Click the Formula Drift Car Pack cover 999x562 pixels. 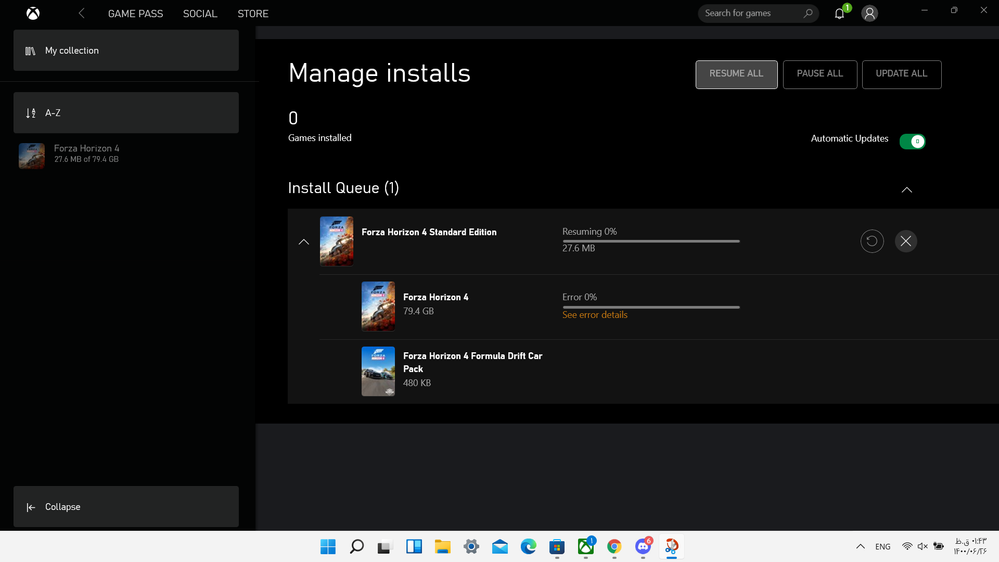[378, 371]
